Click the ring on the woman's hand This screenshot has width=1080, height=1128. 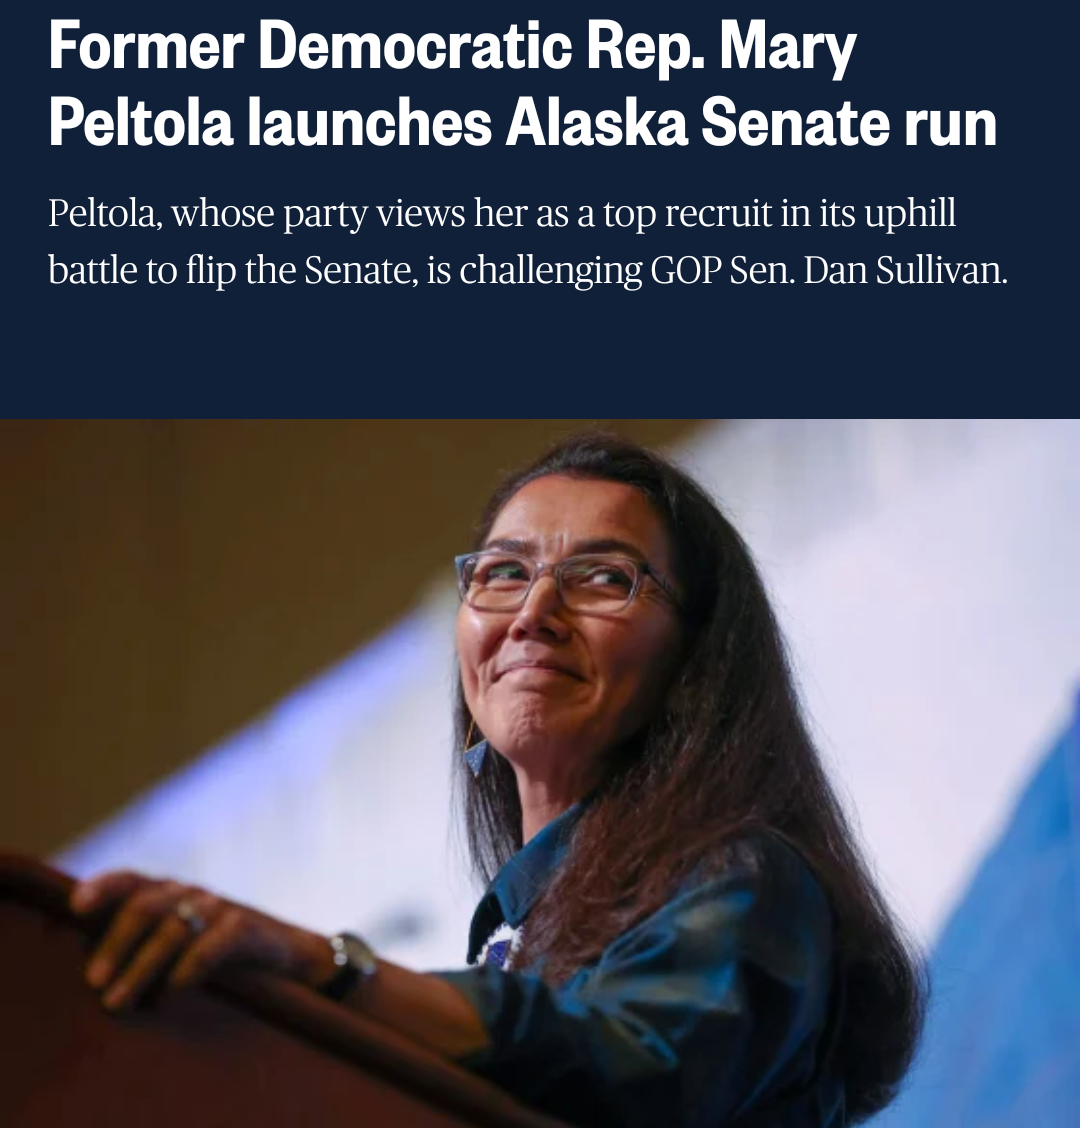191,916
